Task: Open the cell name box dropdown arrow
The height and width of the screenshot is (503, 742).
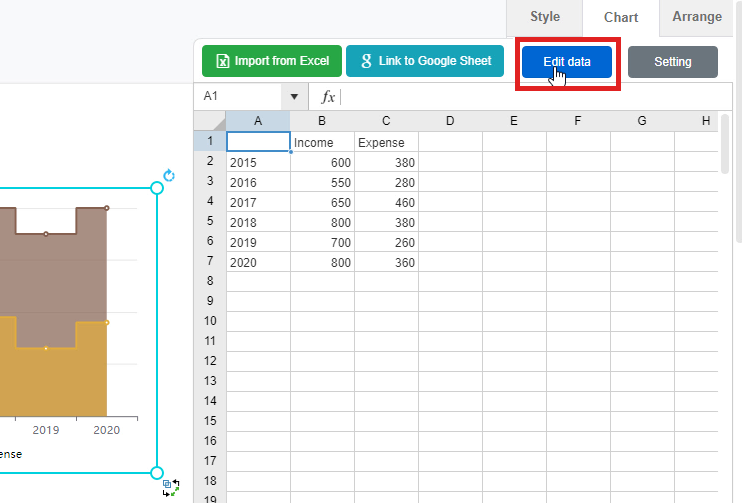Action: pyautogui.click(x=294, y=97)
